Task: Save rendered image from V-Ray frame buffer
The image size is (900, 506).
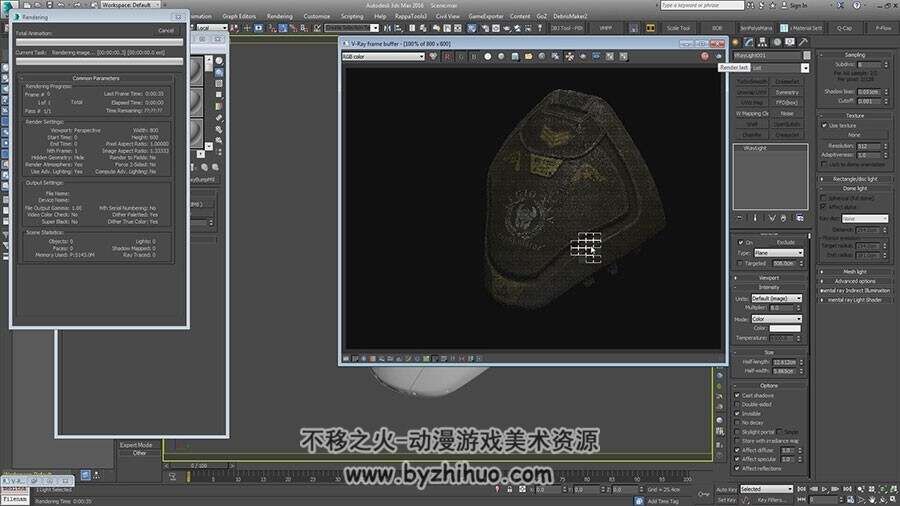Action: point(515,56)
